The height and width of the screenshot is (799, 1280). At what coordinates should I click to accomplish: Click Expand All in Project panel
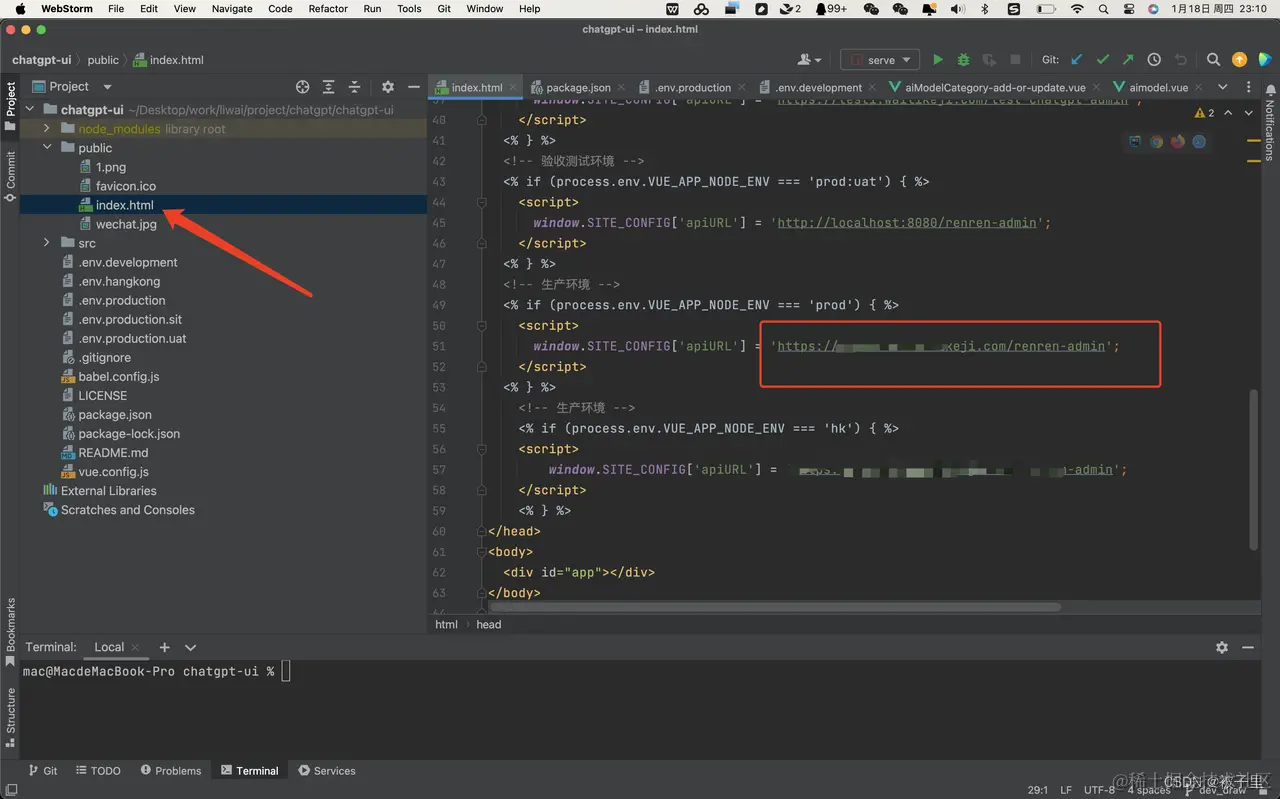point(329,87)
